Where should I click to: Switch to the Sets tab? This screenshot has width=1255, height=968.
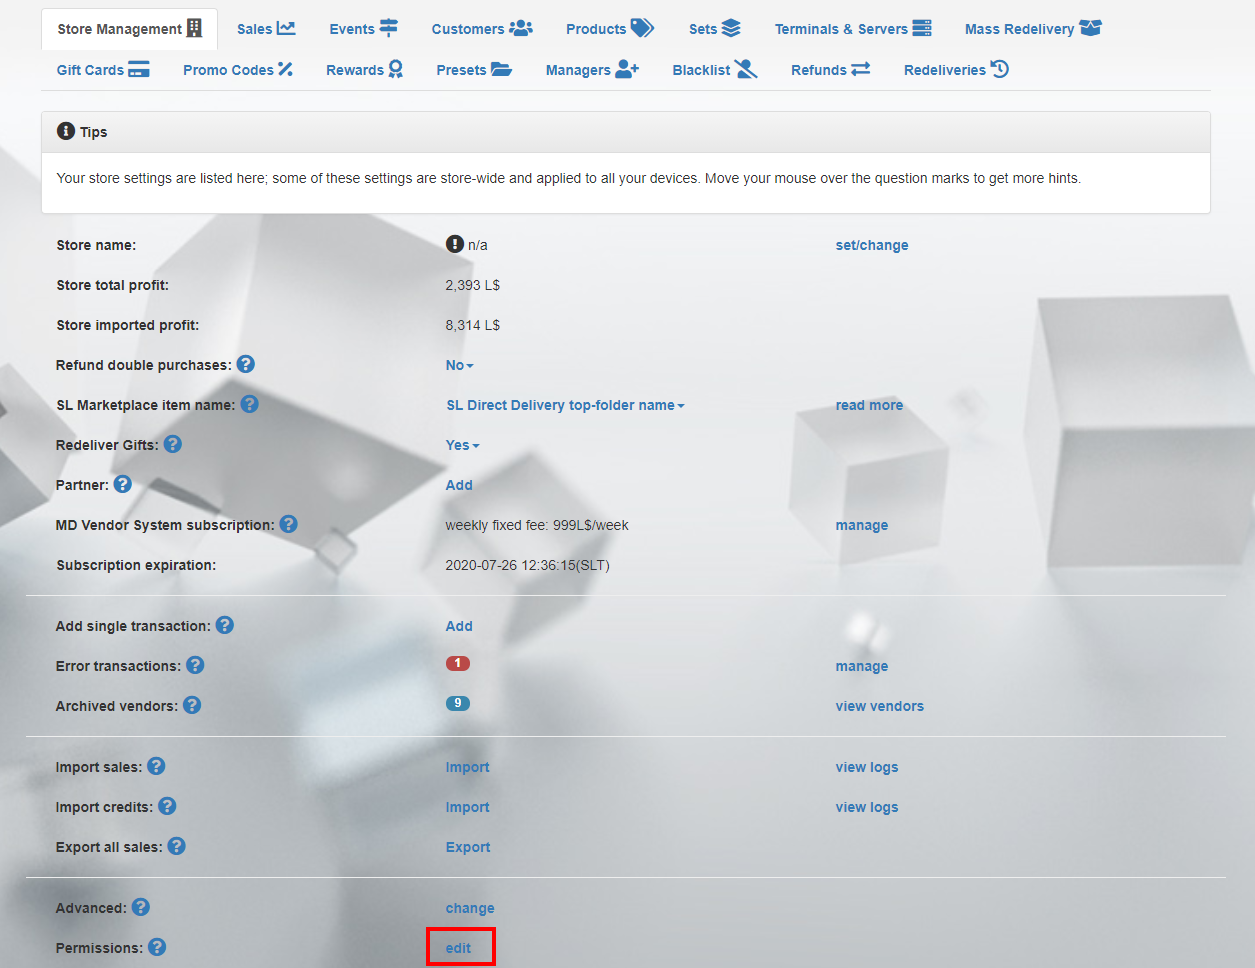[x=715, y=29]
